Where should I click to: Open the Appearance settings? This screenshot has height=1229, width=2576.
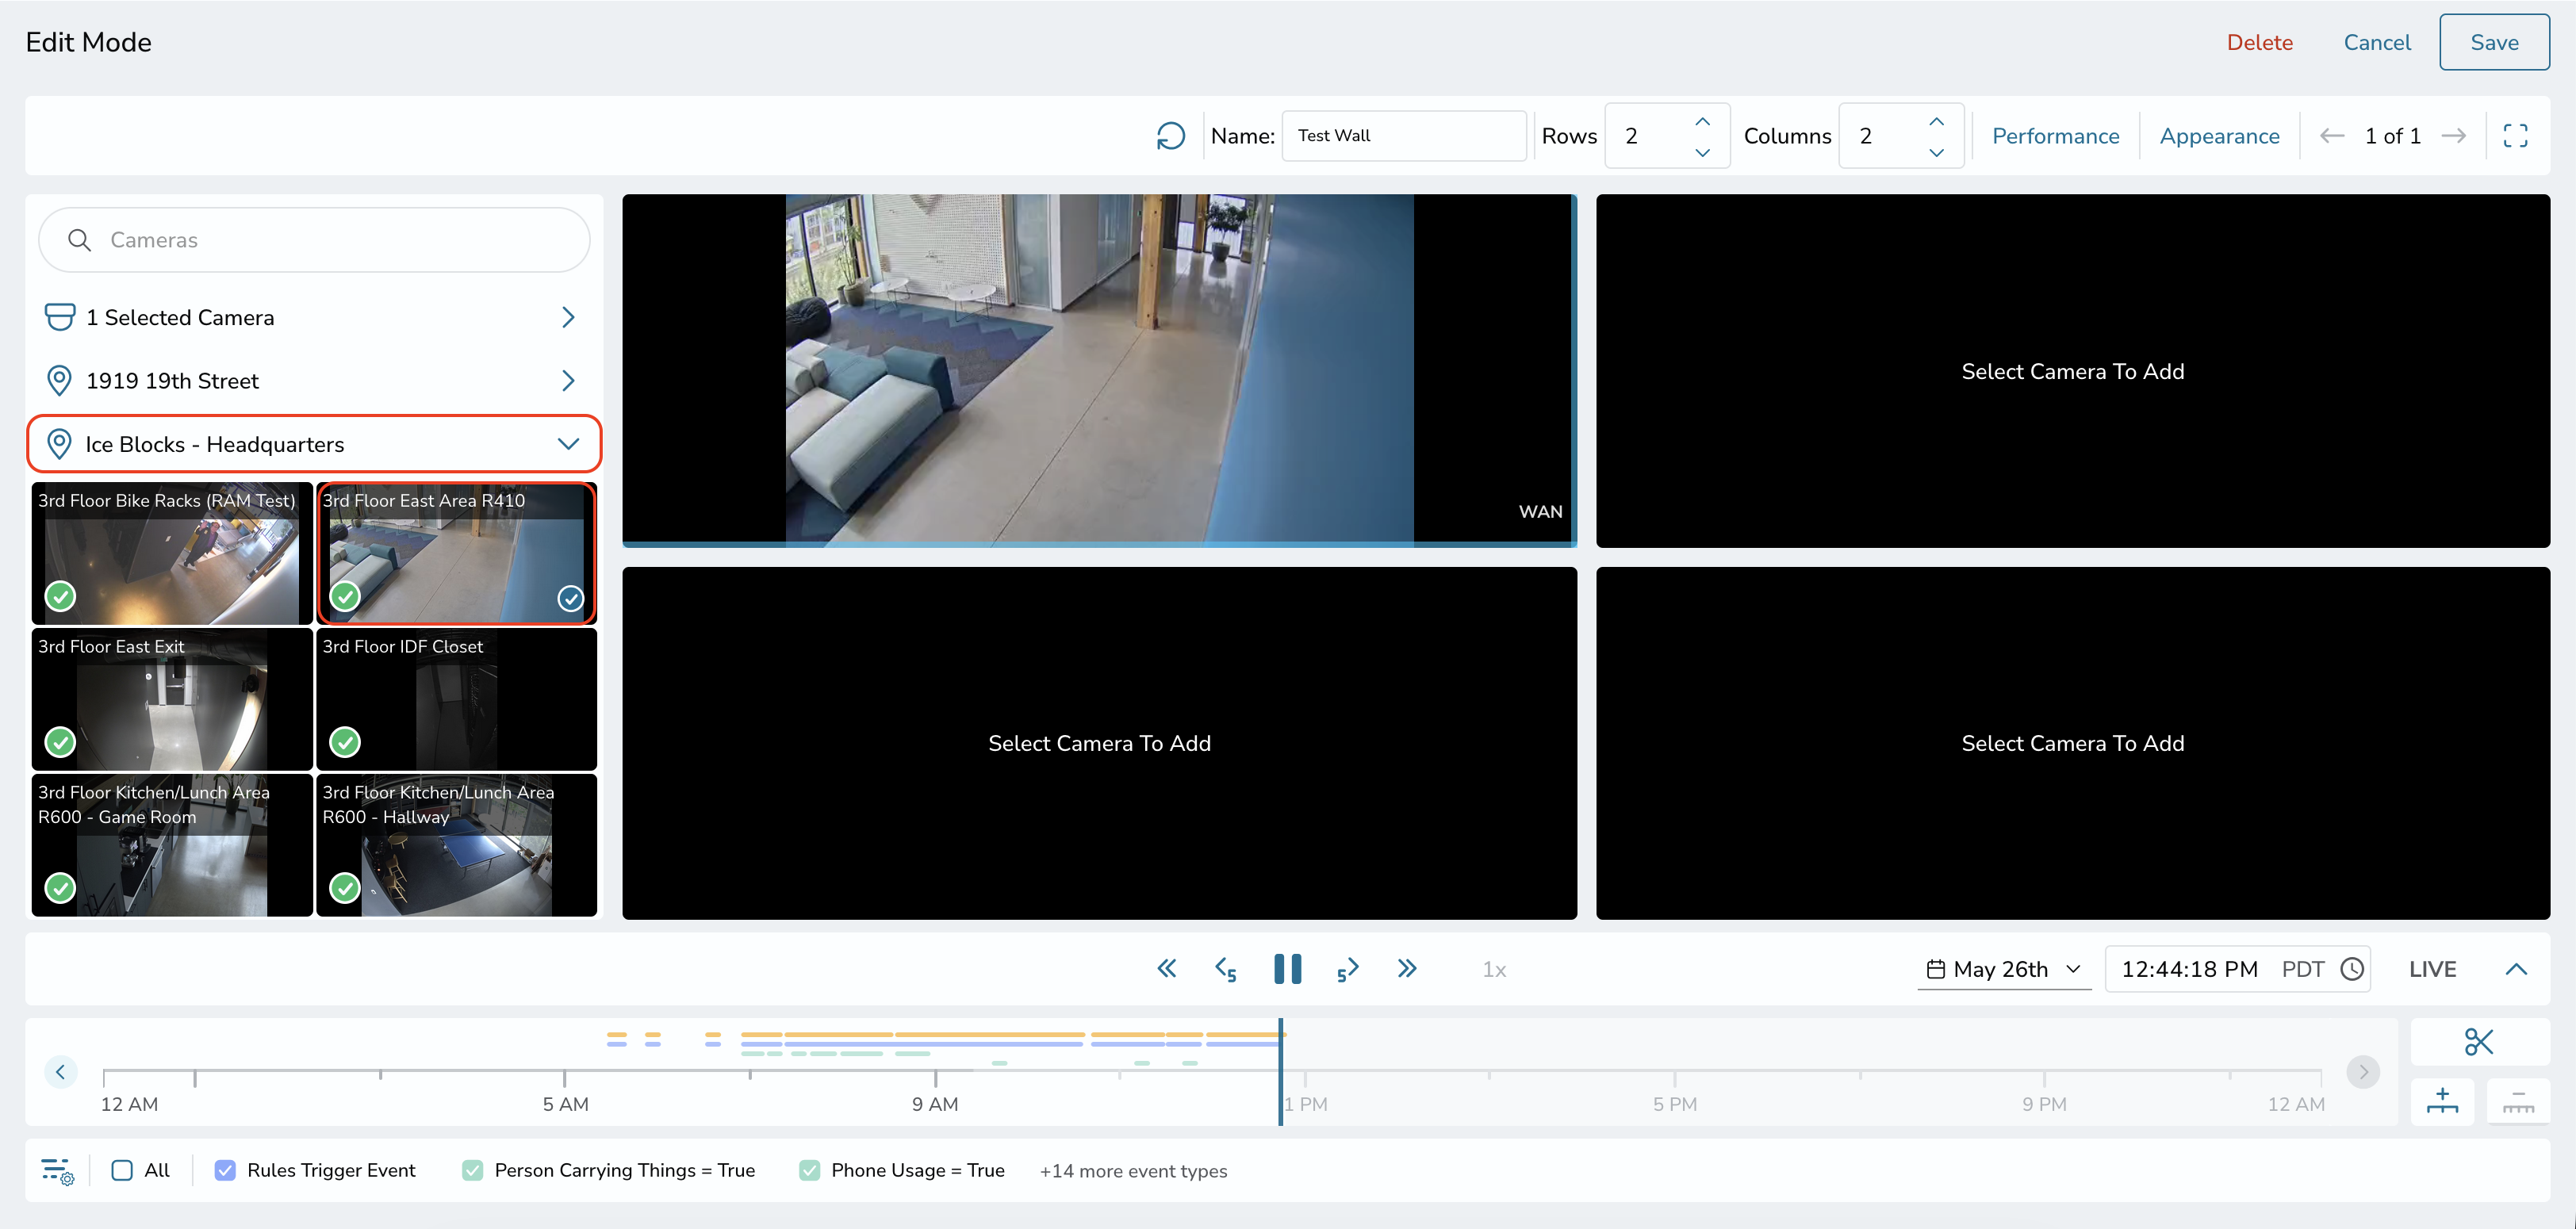[x=2219, y=136]
